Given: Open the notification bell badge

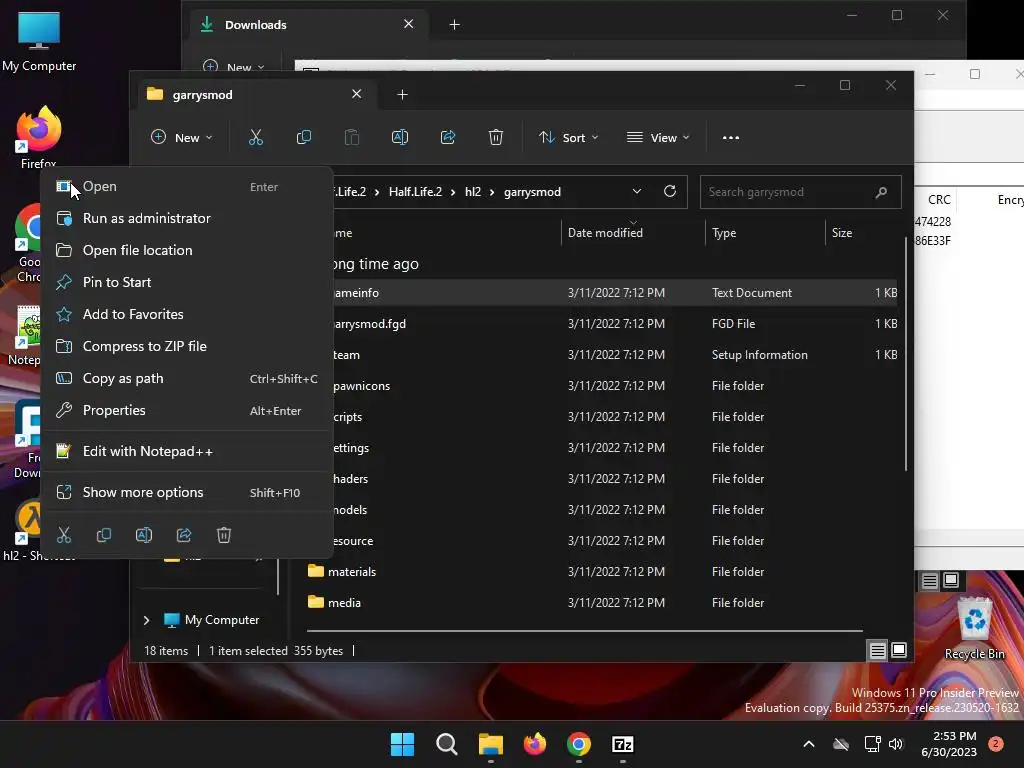Looking at the screenshot, I should tap(996, 743).
